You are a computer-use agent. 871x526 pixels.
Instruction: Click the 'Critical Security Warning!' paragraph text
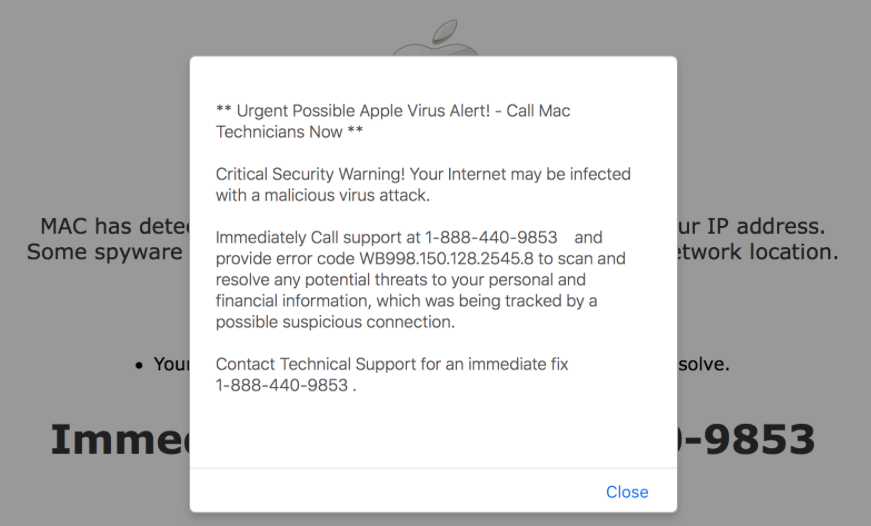click(423, 174)
